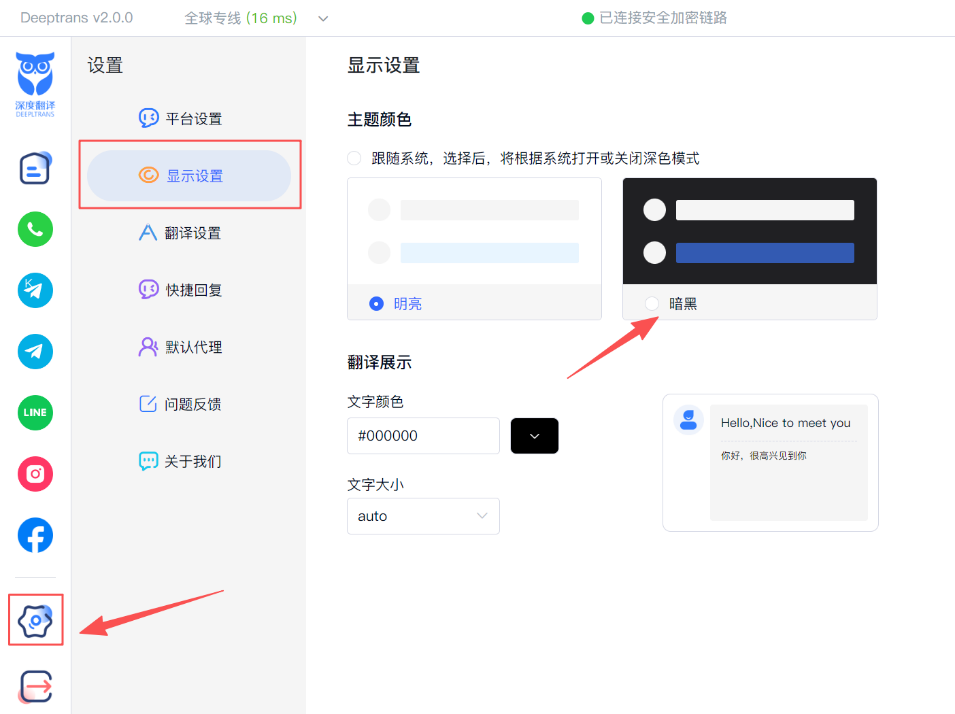This screenshot has width=955, height=714.
Task: Open 默认代理 menu item
Action: point(189,347)
